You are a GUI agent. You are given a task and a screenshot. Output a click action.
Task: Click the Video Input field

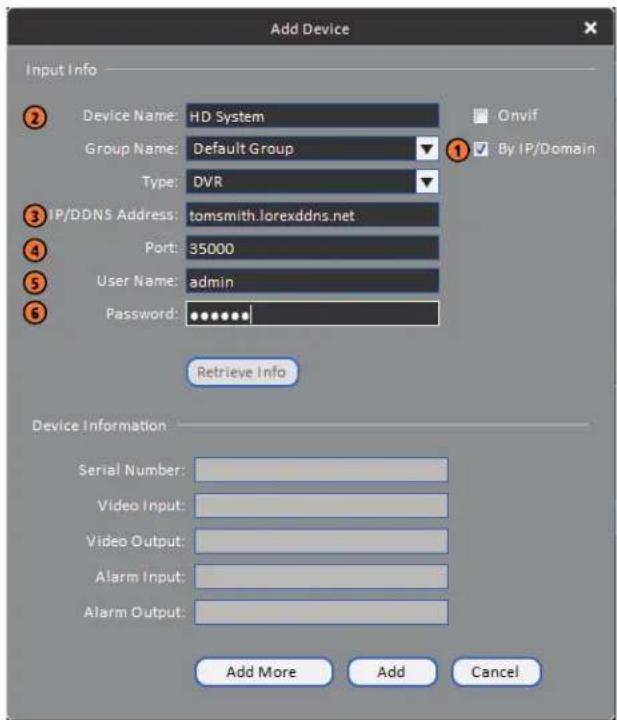321,506
